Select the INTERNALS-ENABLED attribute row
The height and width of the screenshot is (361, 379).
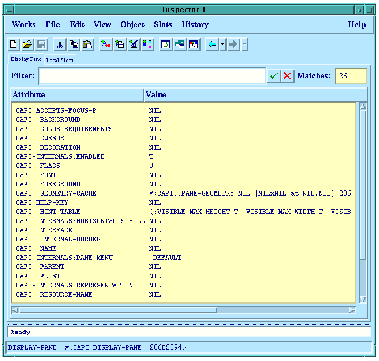click(184, 156)
